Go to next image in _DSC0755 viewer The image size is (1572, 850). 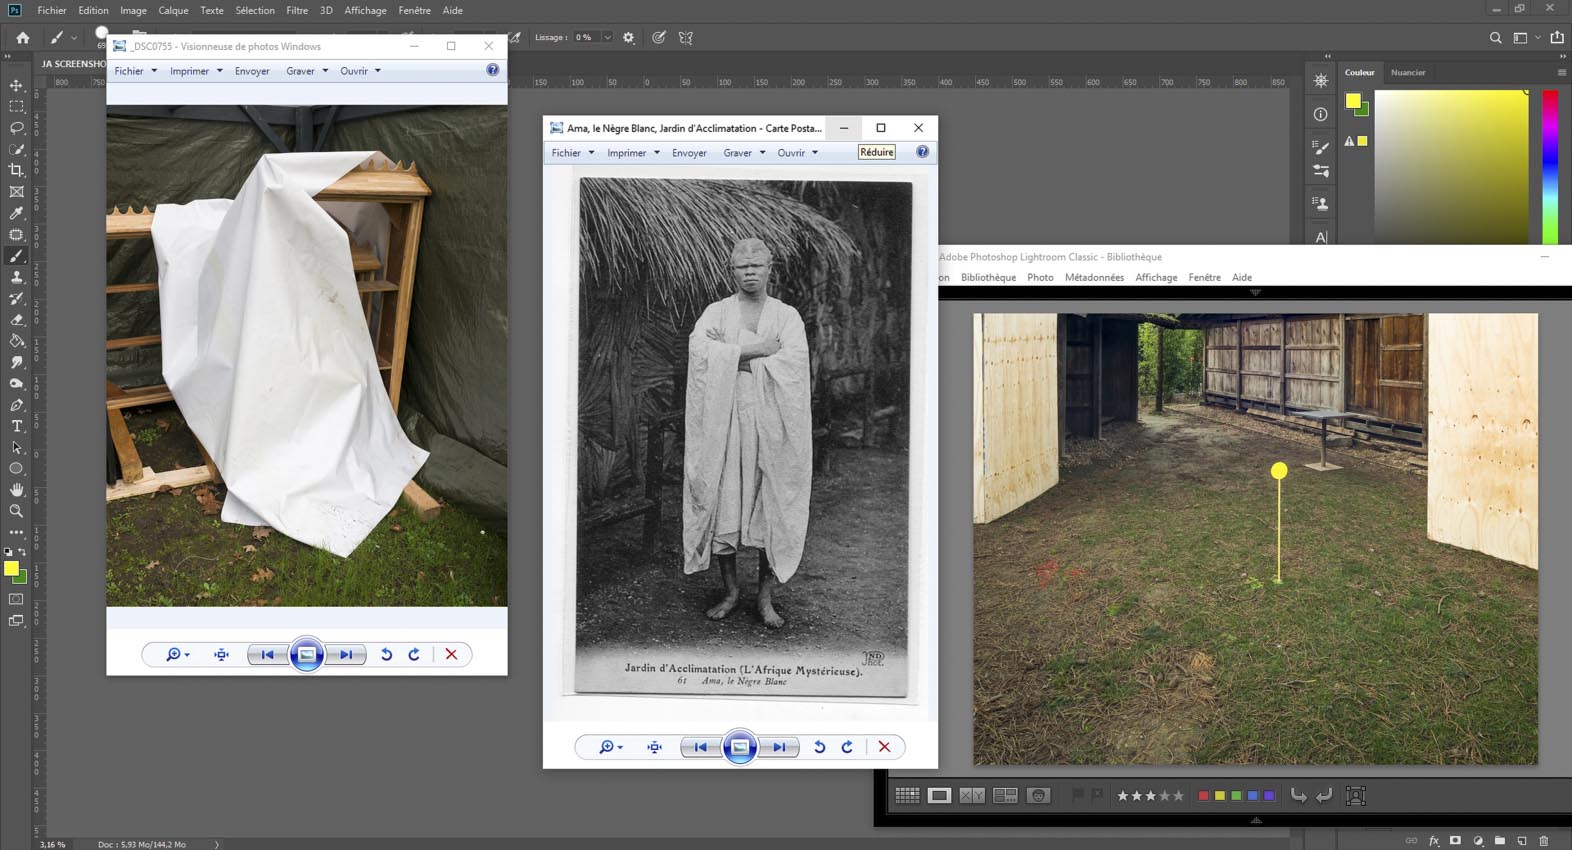[x=345, y=655]
